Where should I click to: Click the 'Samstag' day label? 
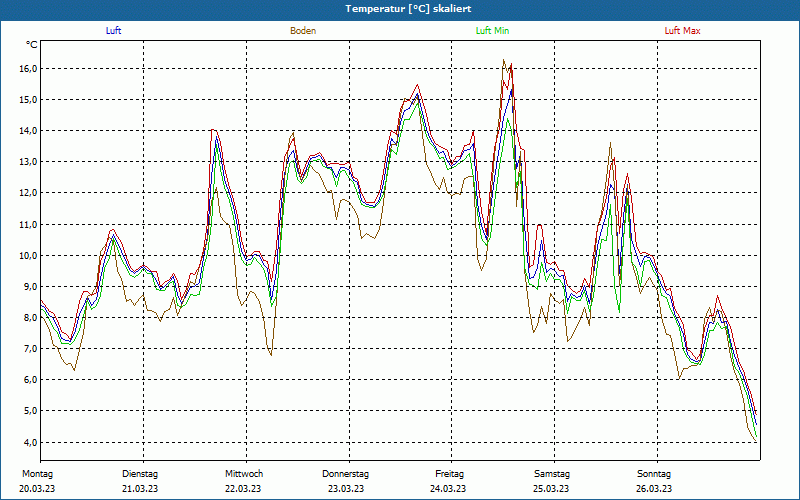pos(552,474)
